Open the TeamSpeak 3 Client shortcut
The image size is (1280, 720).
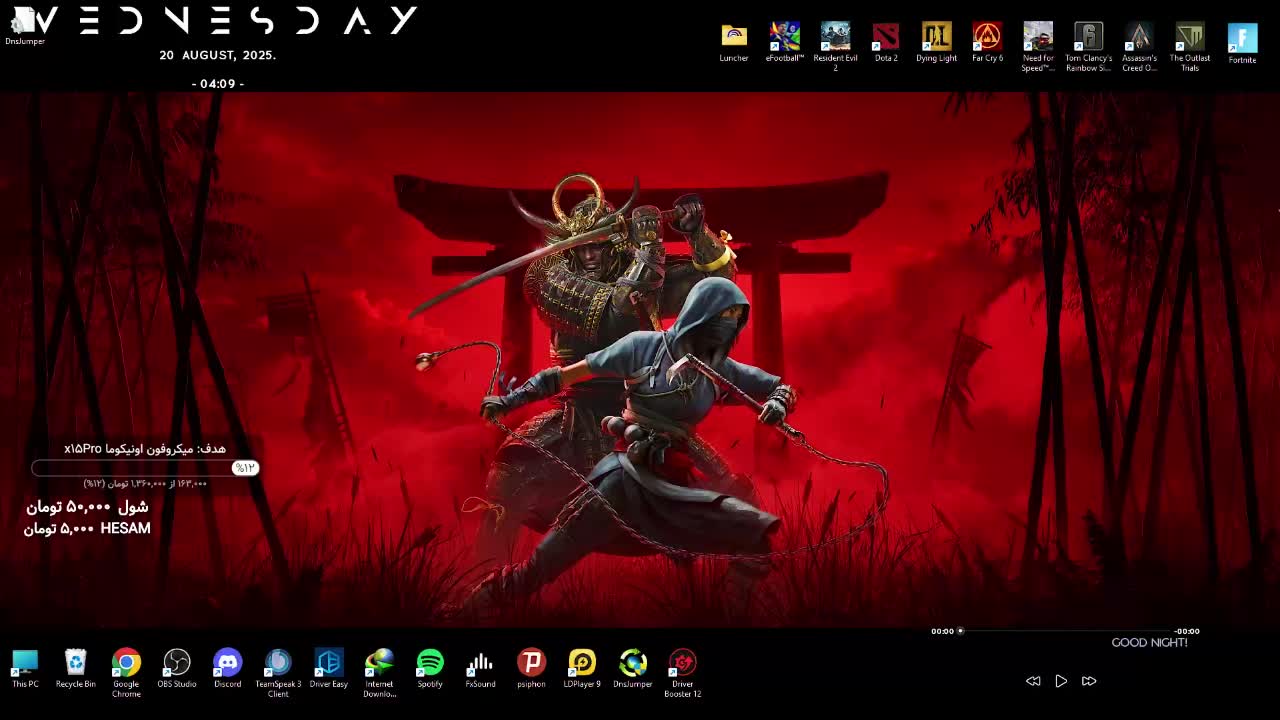tap(278, 672)
